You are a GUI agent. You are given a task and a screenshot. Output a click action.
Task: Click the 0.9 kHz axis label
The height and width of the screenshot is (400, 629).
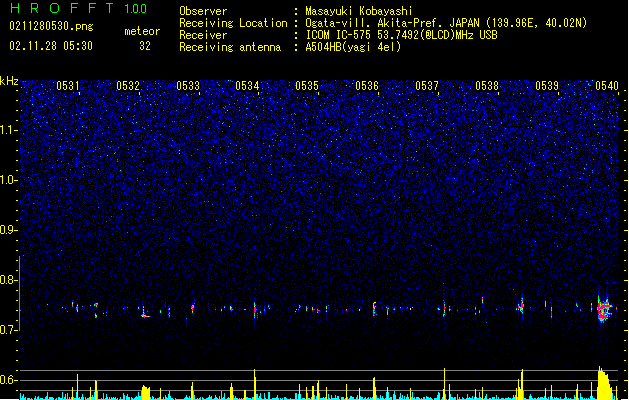pyautogui.click(x=9, y=230)
